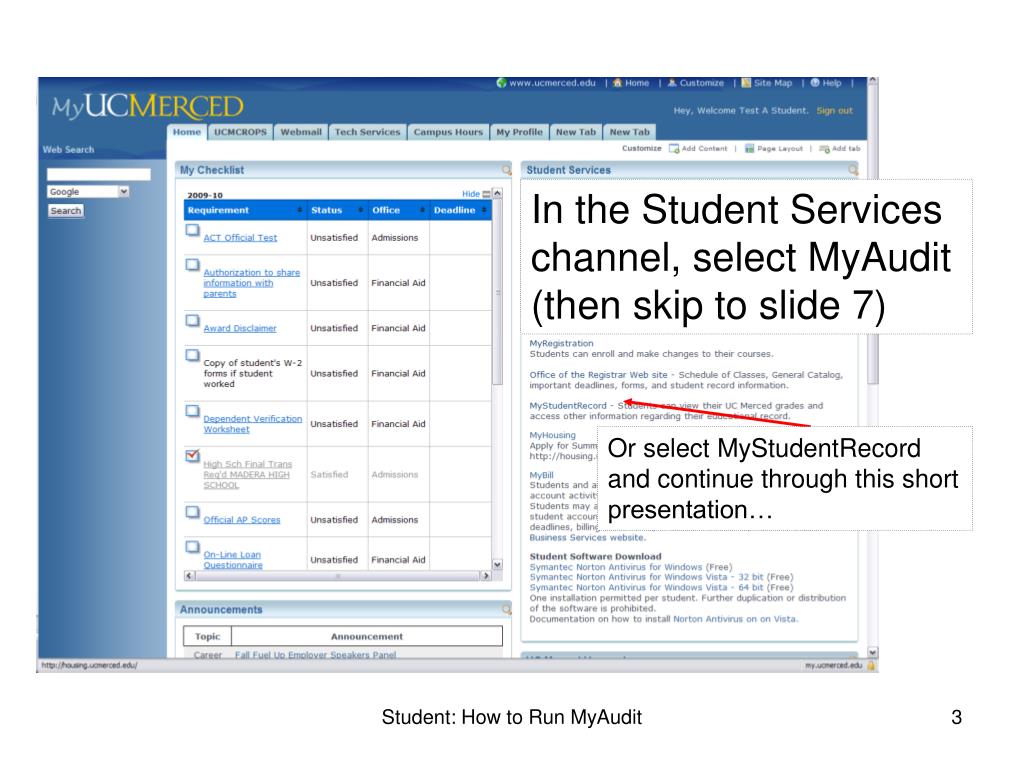Select the Home tab
The image size is (1024, 768).
tap(187, 132)
